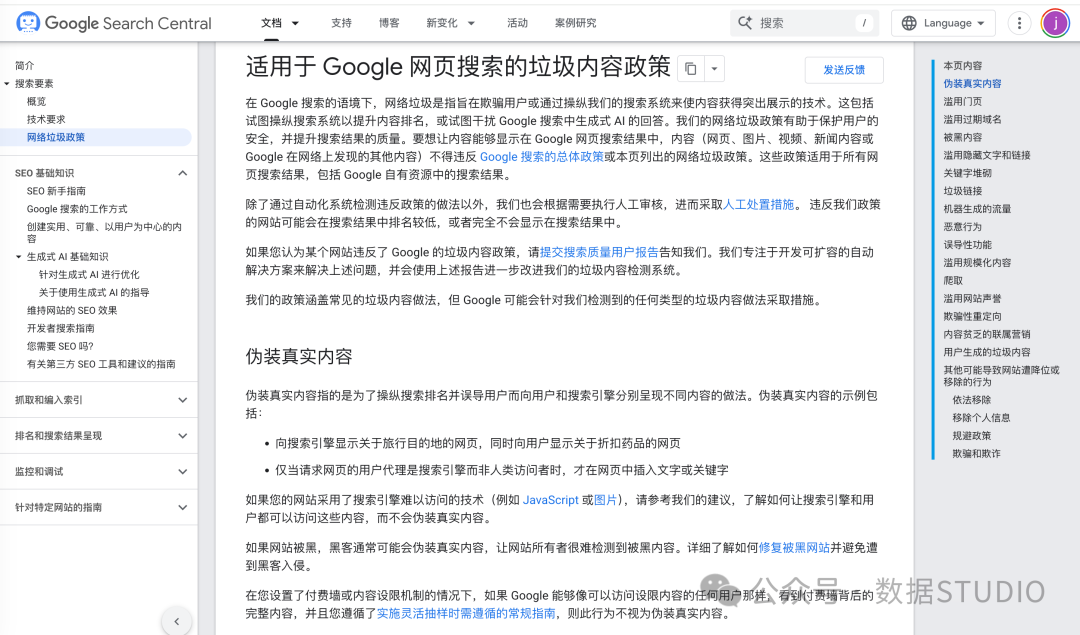1080x635 pixels.
Task: Follow the 实施灵活抽样时需遵循的常规指南 link
Action: 466,613
